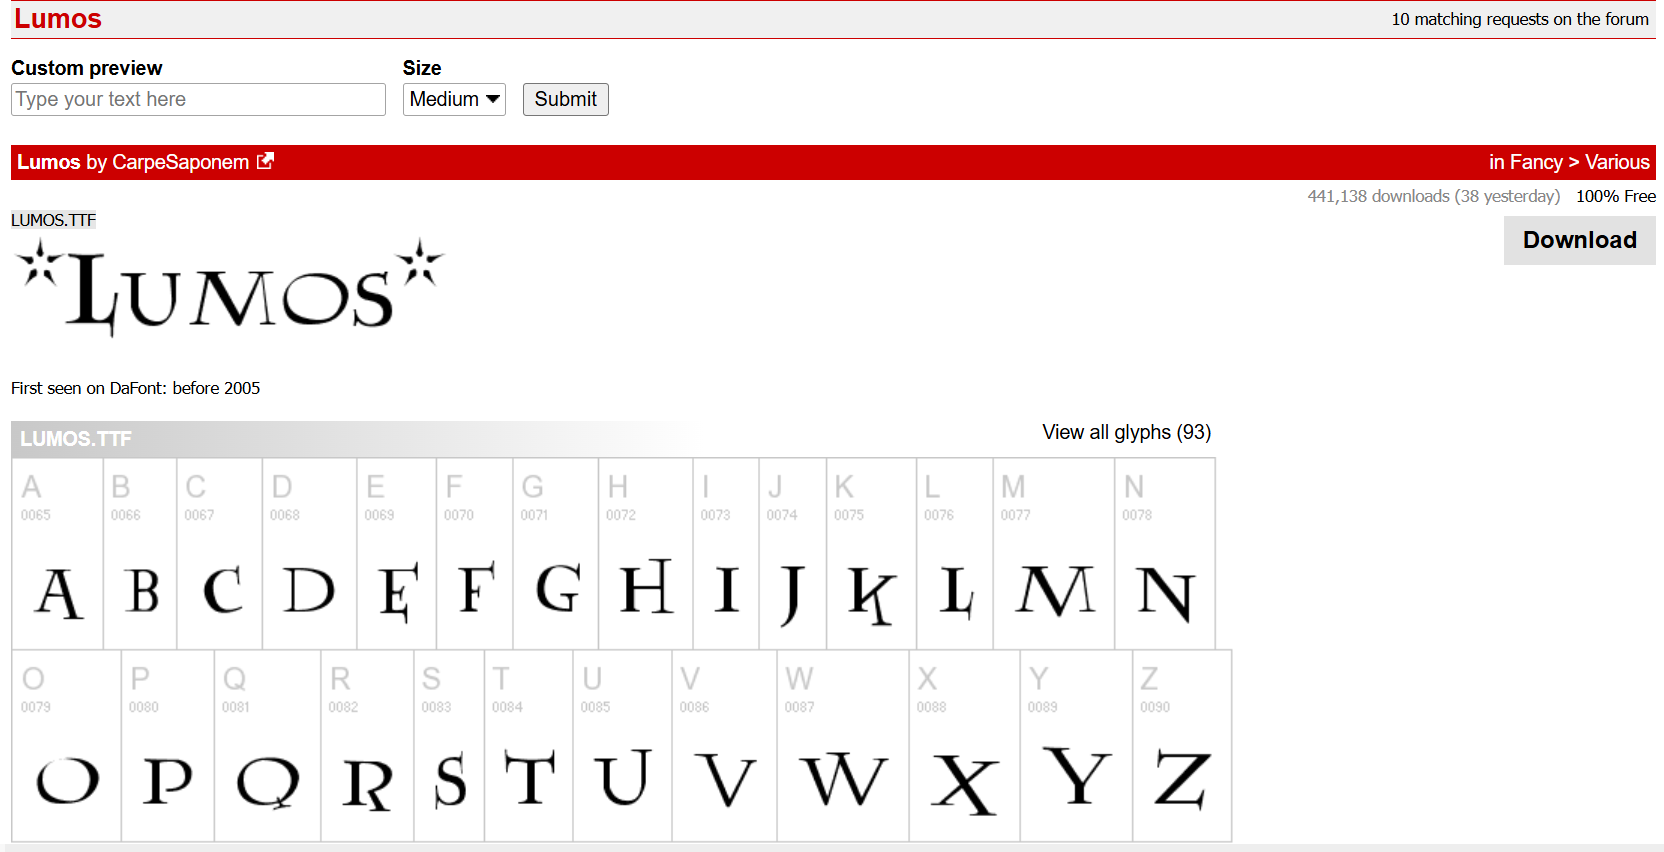The image size is (1664, 852).
Task: Select glyph J cell 0074
Action: point(793,554)
